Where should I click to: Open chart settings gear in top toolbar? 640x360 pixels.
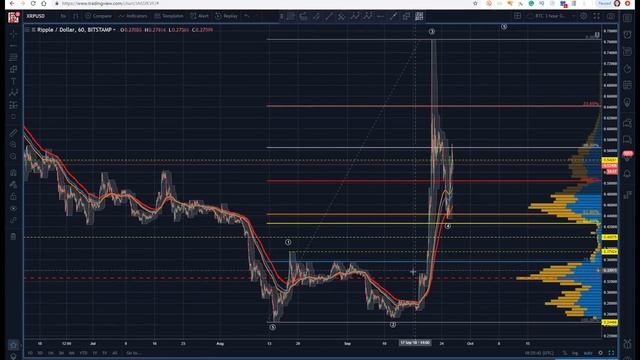584,16
